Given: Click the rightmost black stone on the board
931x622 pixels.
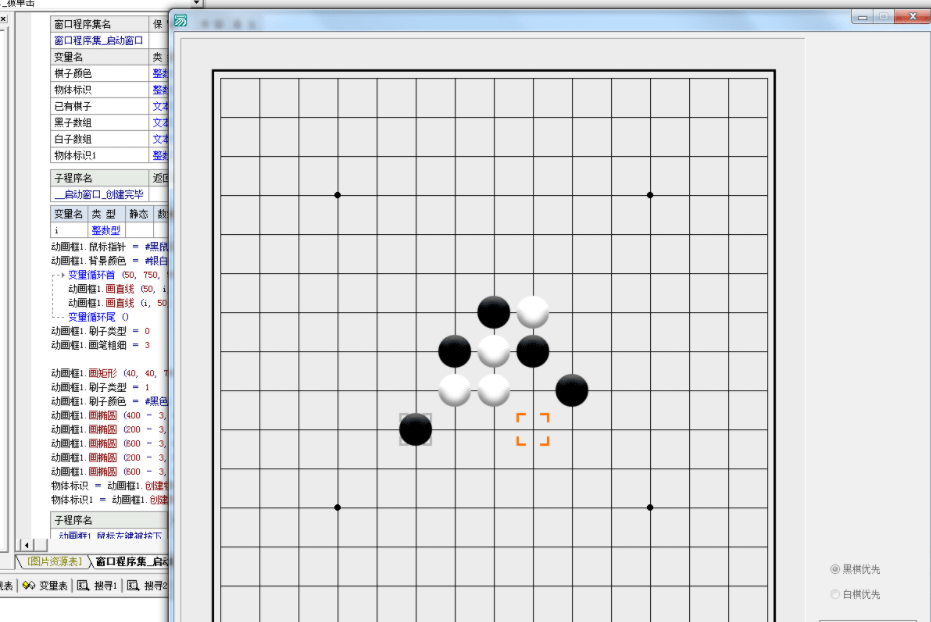Looking at the screenshot, I should pos(571,390).
